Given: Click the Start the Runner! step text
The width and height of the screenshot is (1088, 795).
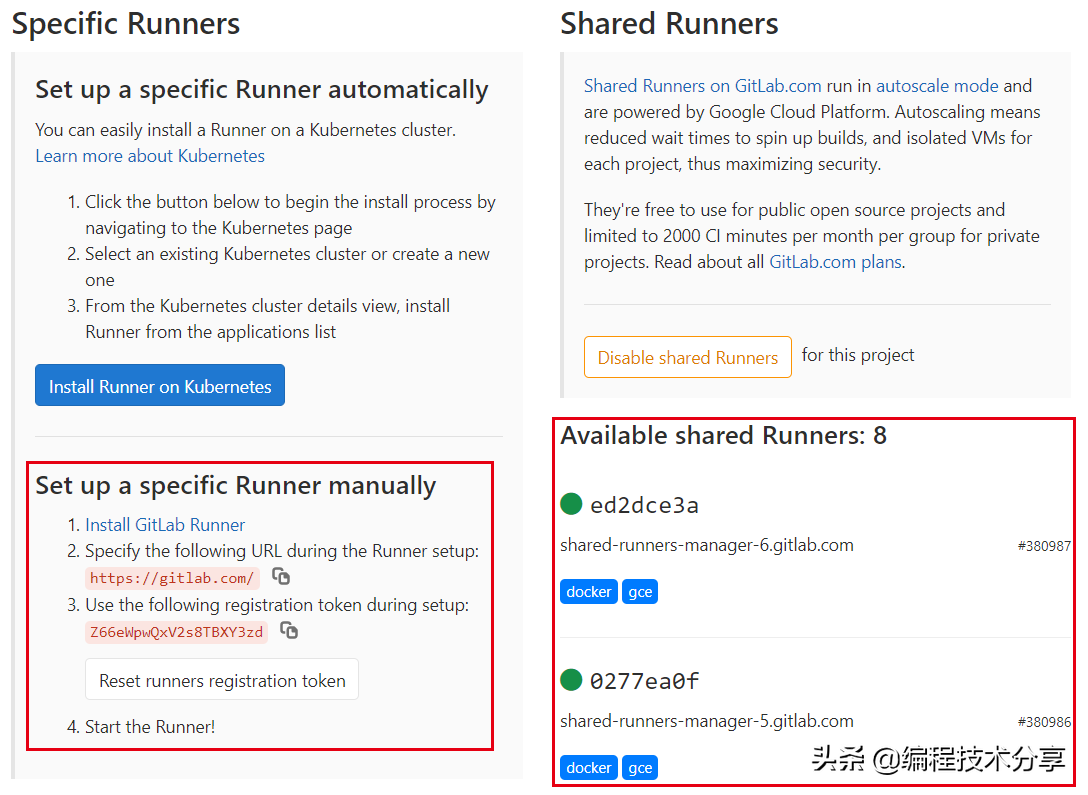Looking at the screenshot, I should [x=150, y=727].
